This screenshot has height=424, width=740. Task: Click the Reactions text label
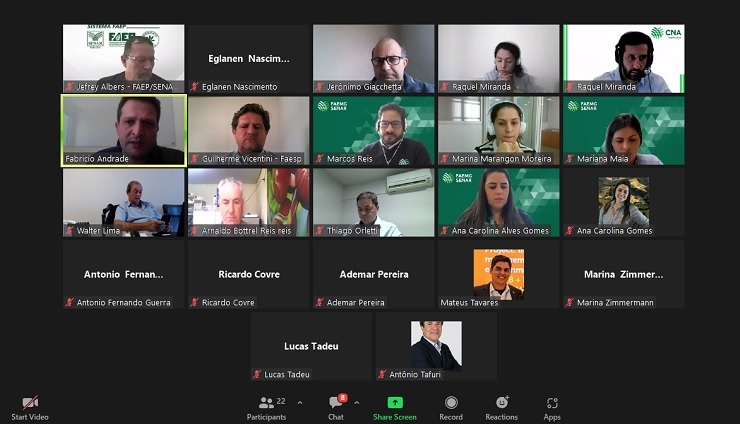pyautogui.click(x=502, y=417)
